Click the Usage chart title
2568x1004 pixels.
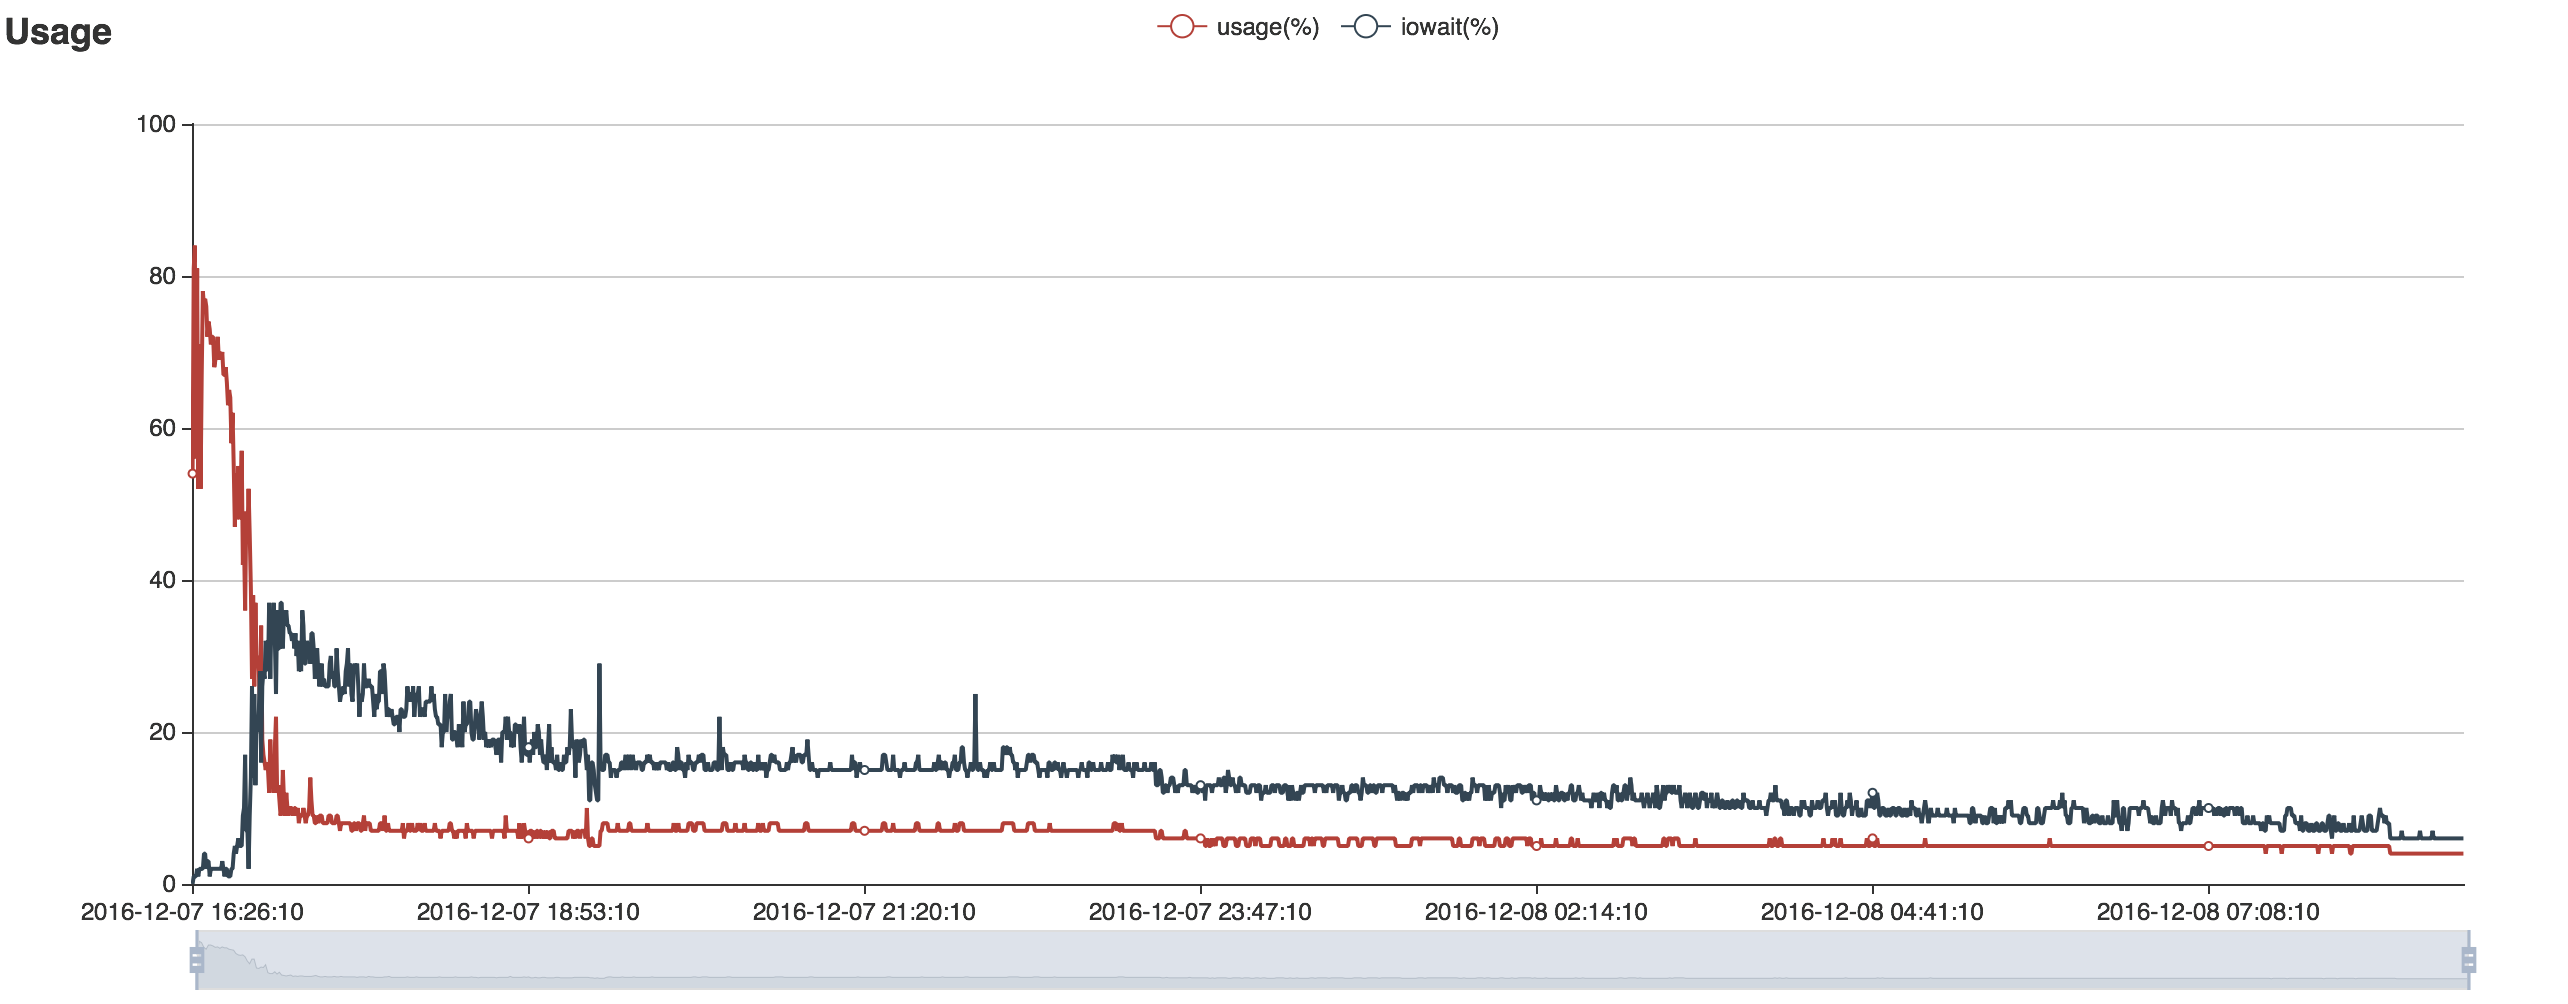tap(58, 32)
